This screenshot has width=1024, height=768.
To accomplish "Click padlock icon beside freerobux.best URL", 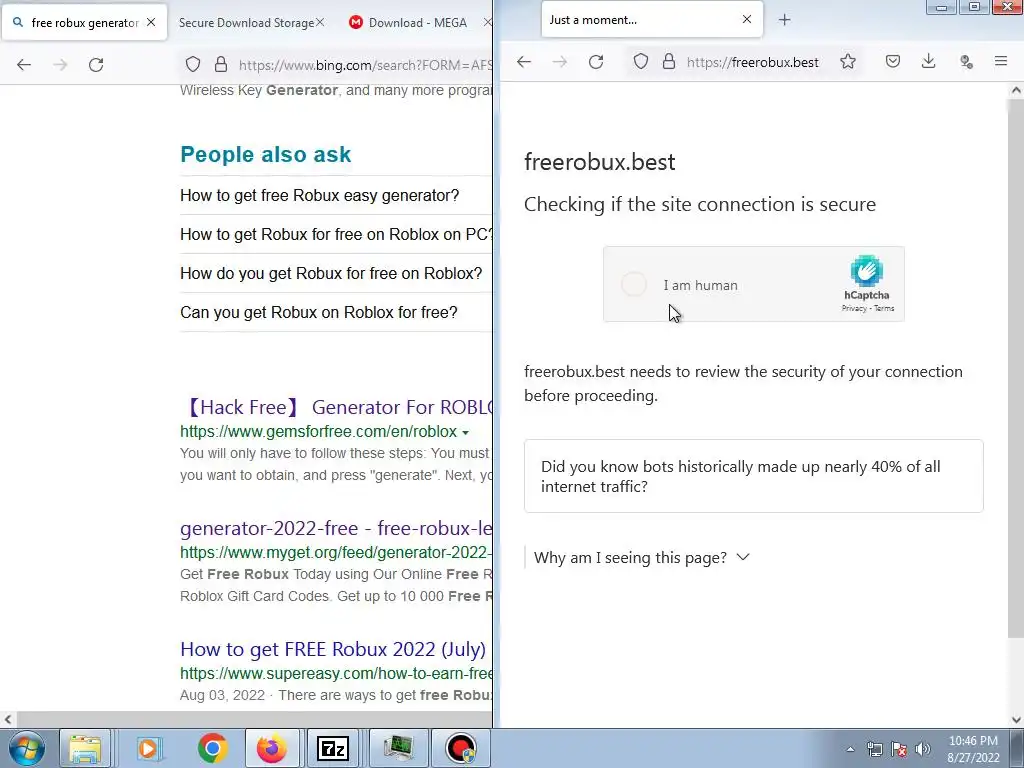I will [669, 62].
